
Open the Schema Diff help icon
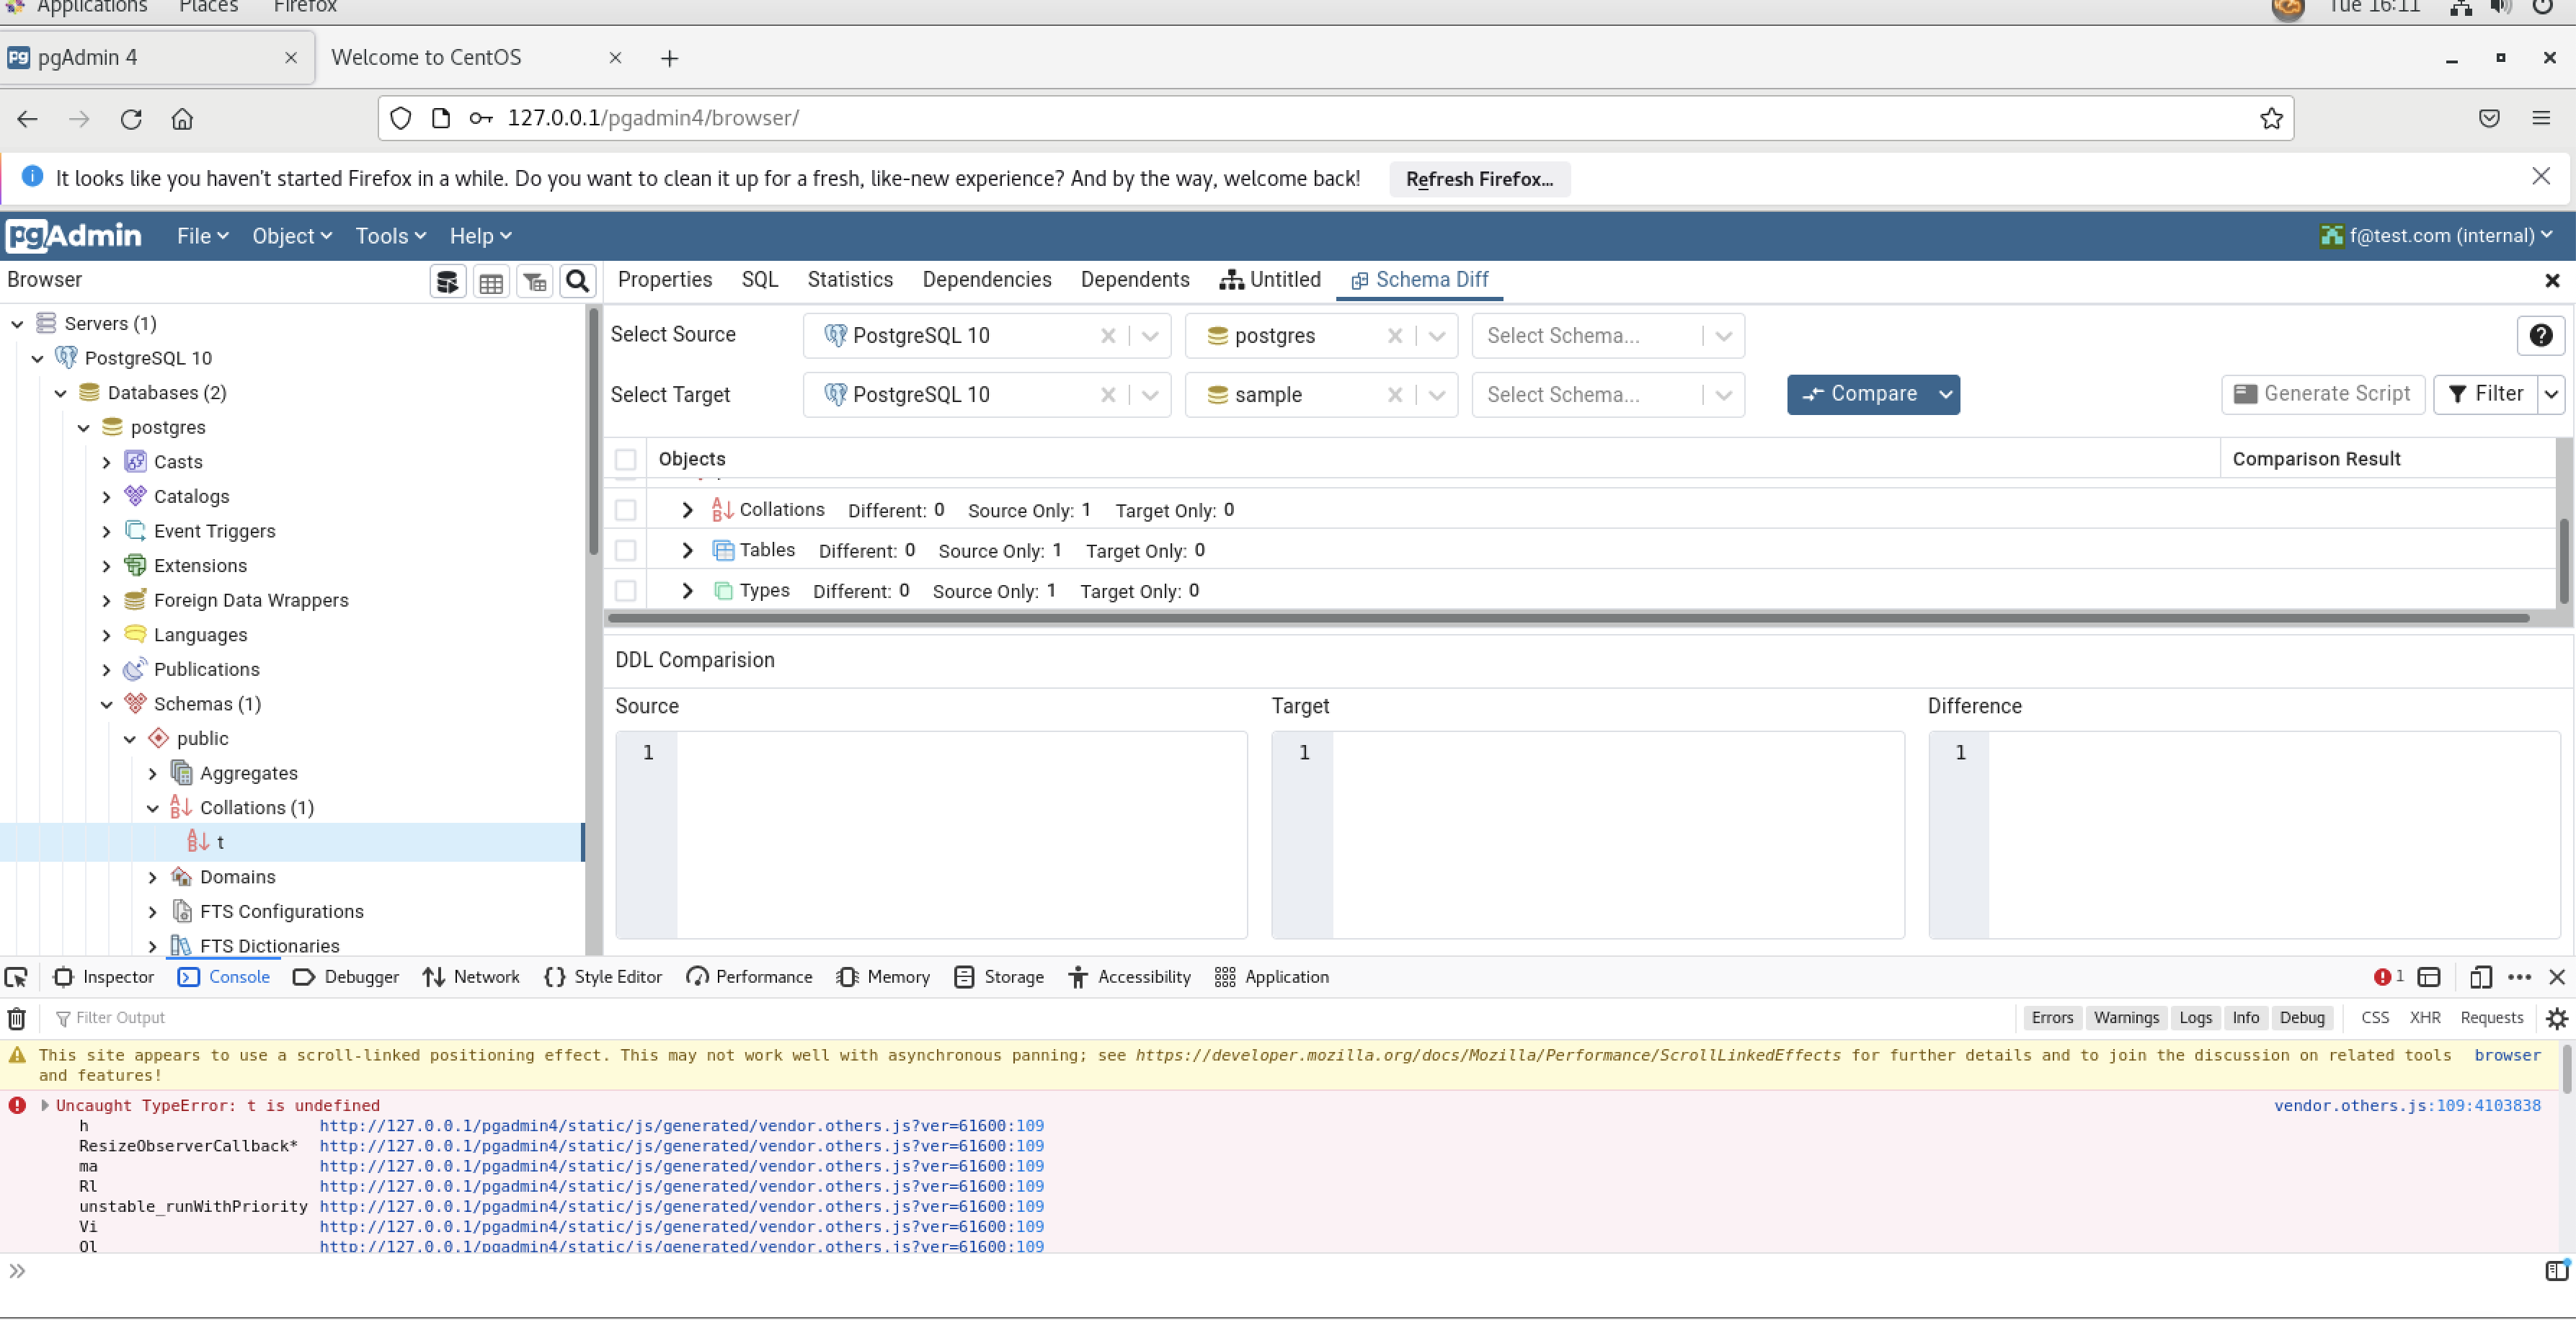click(2539, 336)
